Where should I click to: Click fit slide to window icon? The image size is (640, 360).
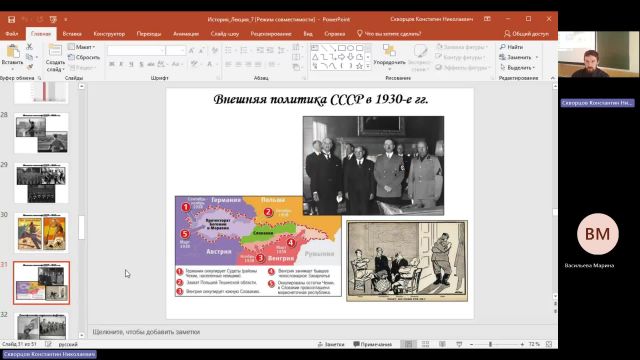click(549, 344)
